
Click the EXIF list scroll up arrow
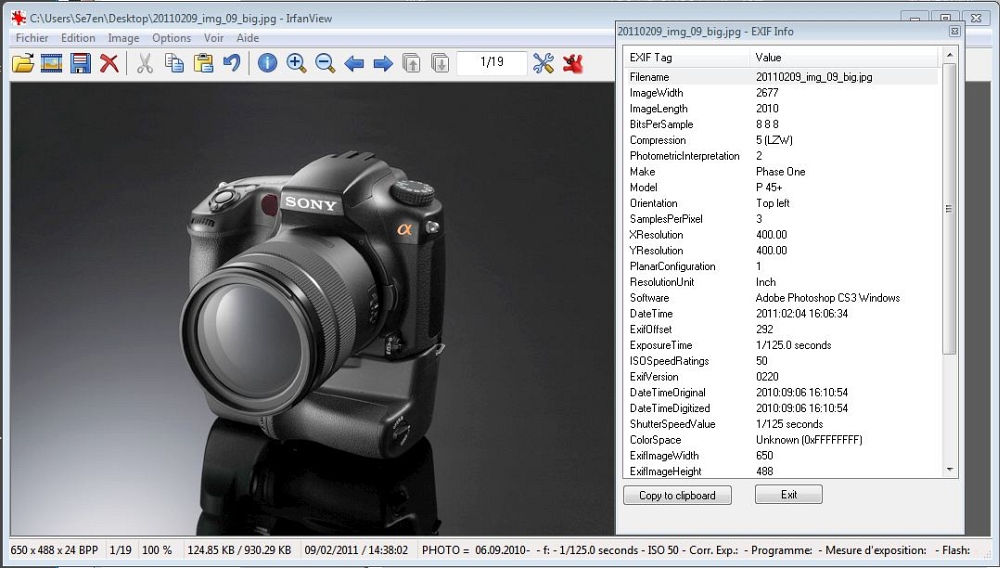pos(950,55)
